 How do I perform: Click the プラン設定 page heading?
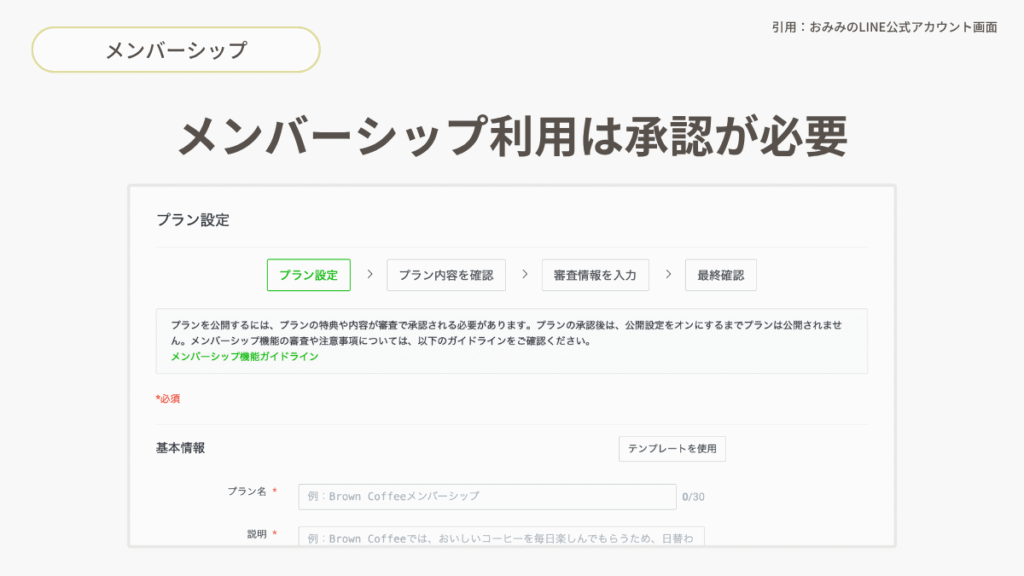[x=192, y=220]
